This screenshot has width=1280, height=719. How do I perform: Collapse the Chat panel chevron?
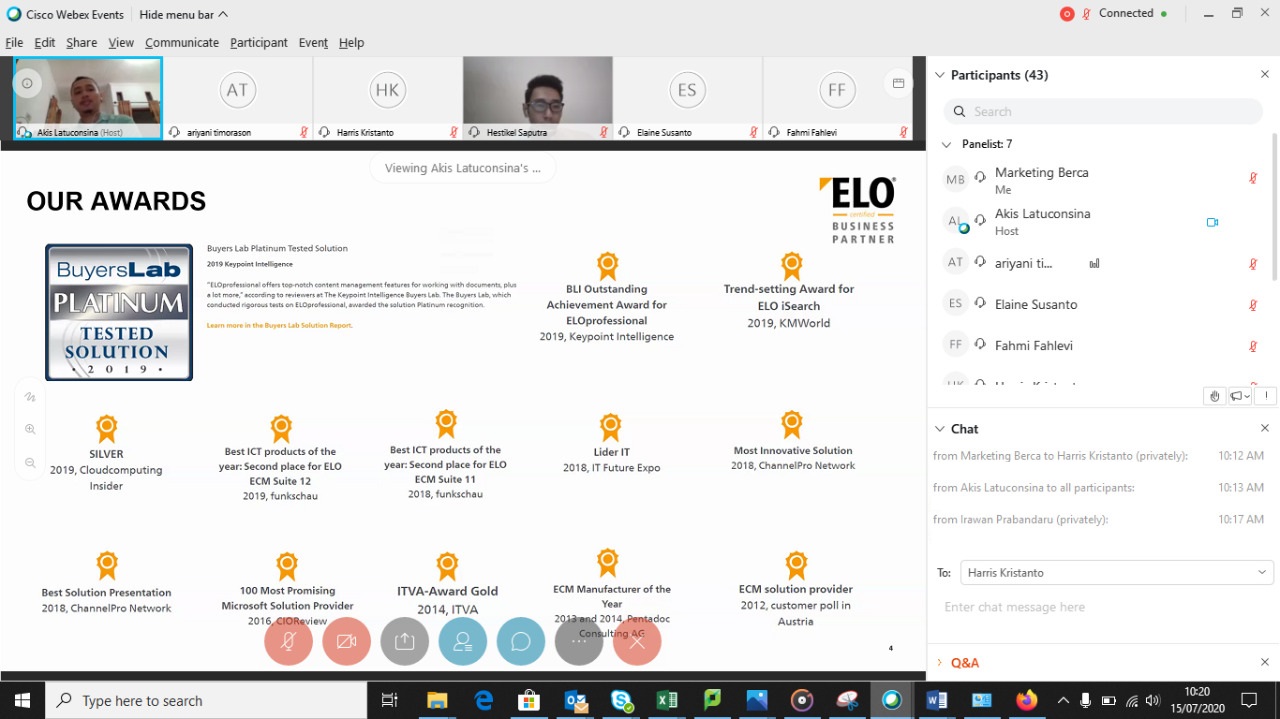pyautogui.click(x=939, y=428)
